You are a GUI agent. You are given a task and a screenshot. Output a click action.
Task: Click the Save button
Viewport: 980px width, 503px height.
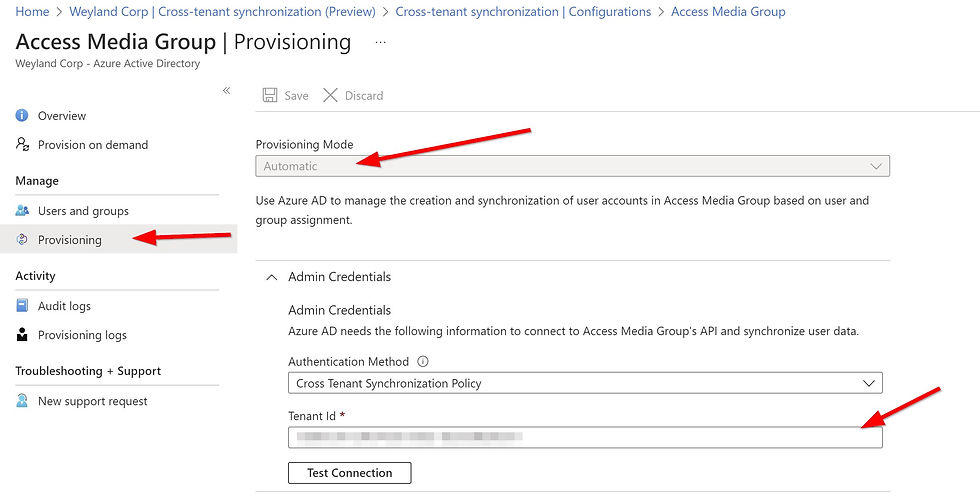tap(286, 96)
